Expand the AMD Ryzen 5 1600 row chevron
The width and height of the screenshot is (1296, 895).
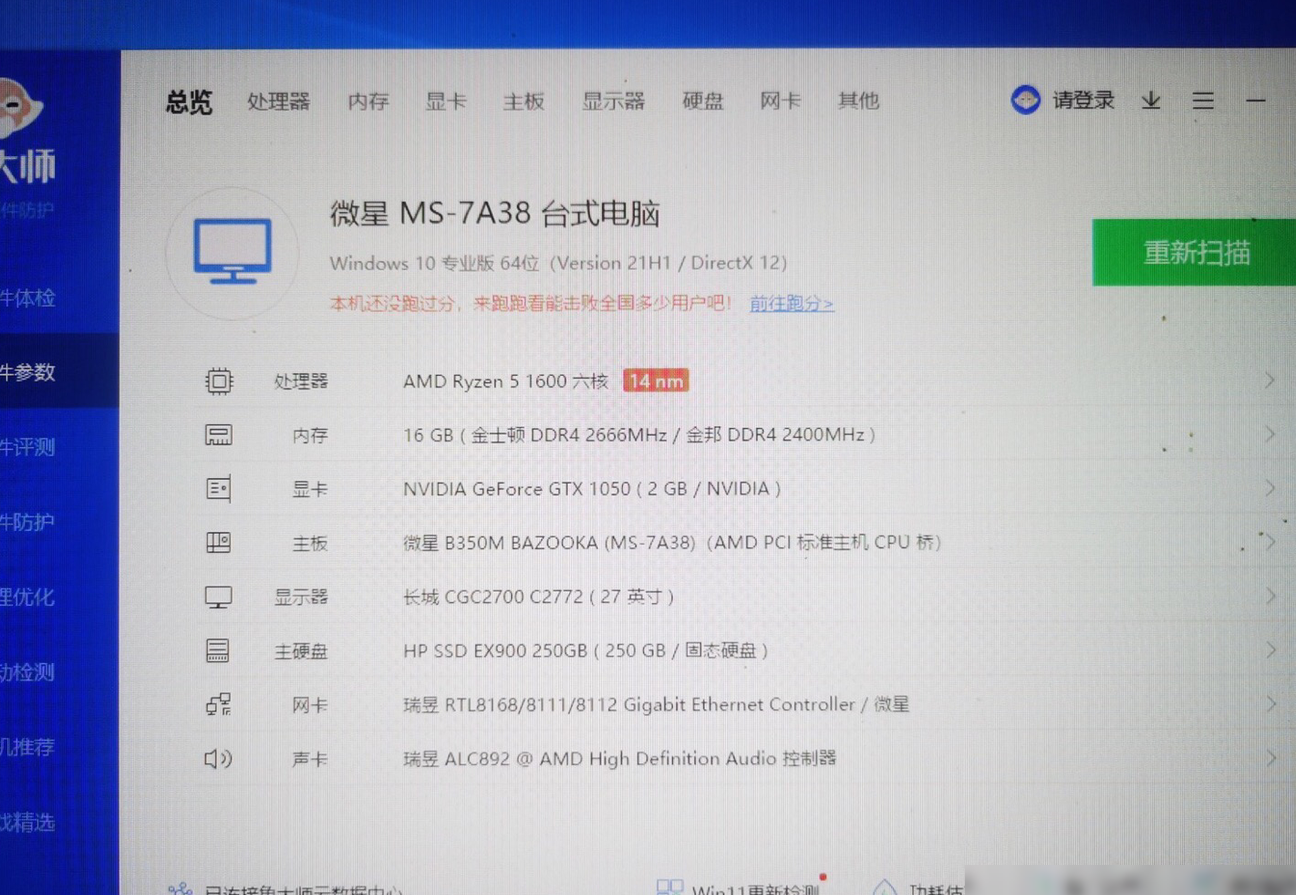tap(1270, 380)
